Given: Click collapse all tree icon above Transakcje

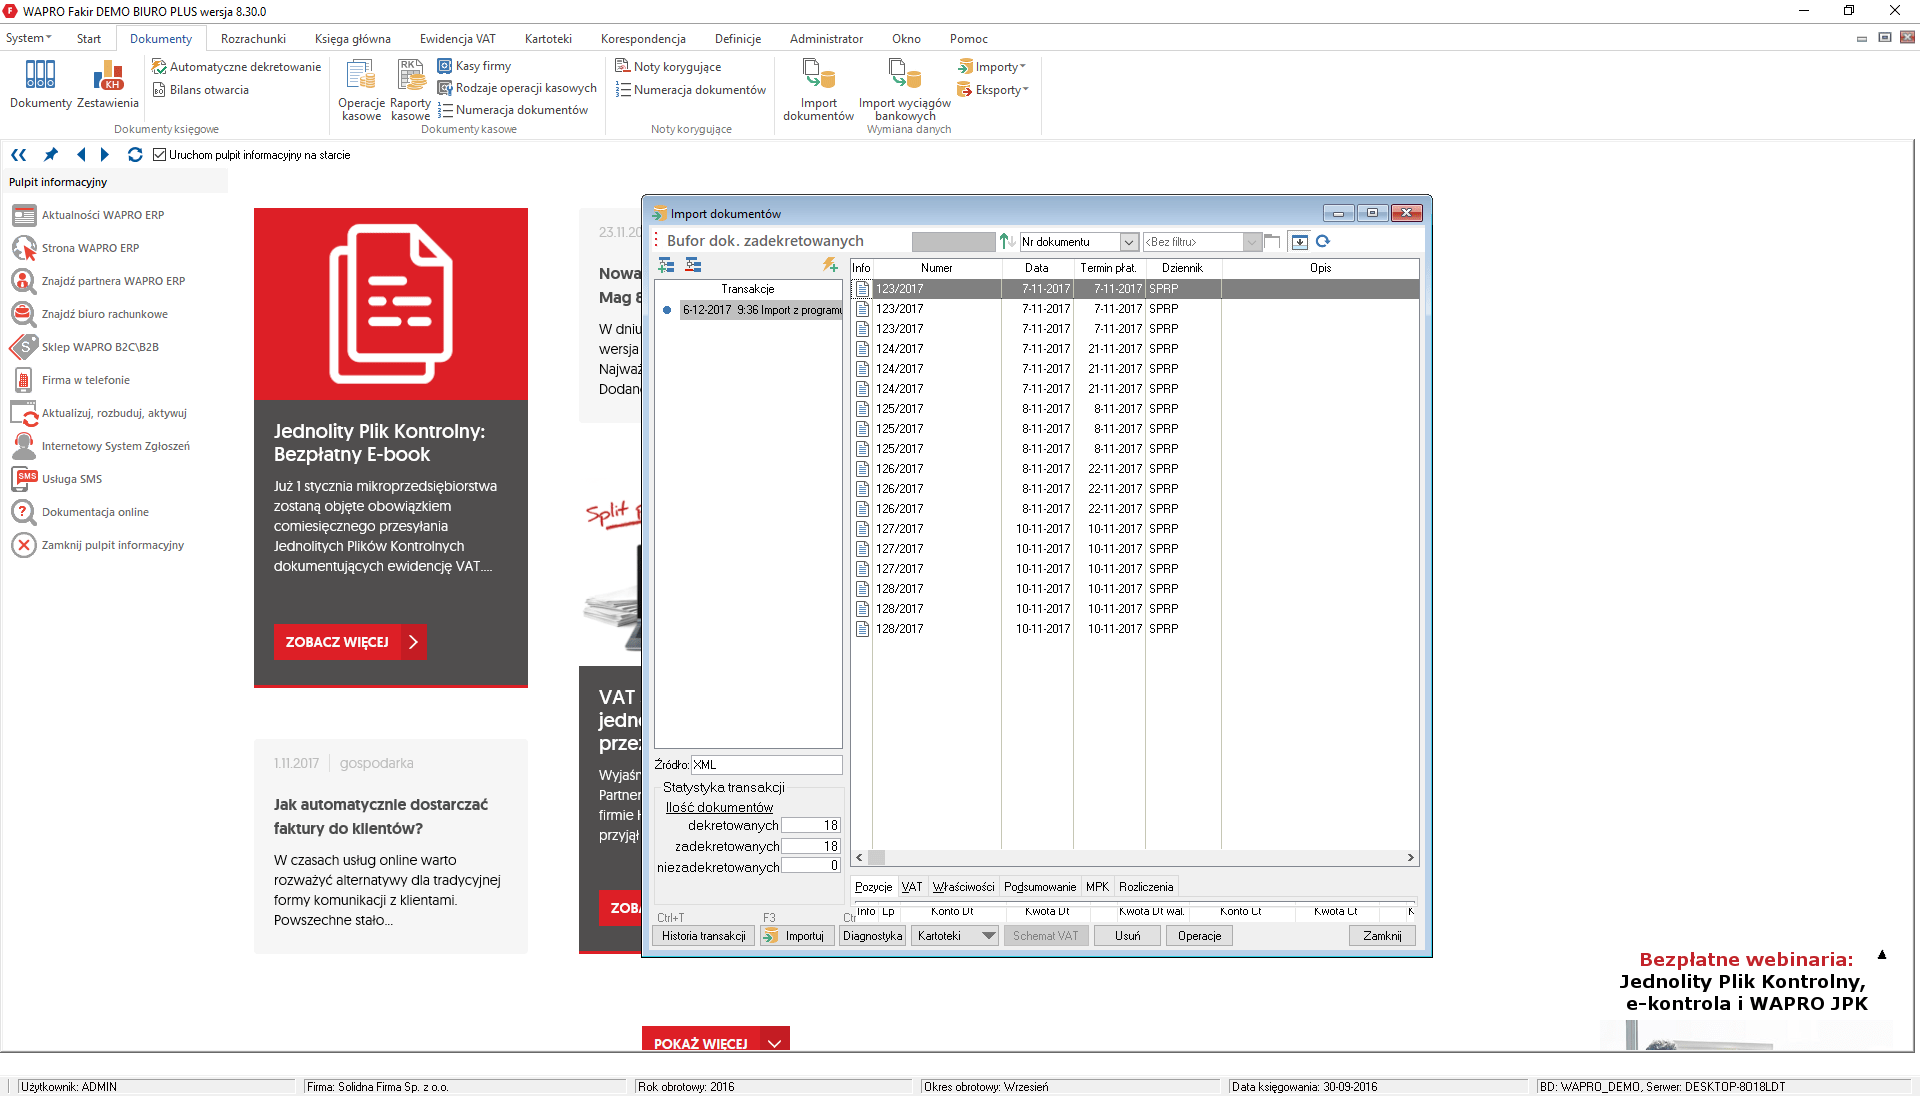Looking at the screenshot, I should (693, 265).
